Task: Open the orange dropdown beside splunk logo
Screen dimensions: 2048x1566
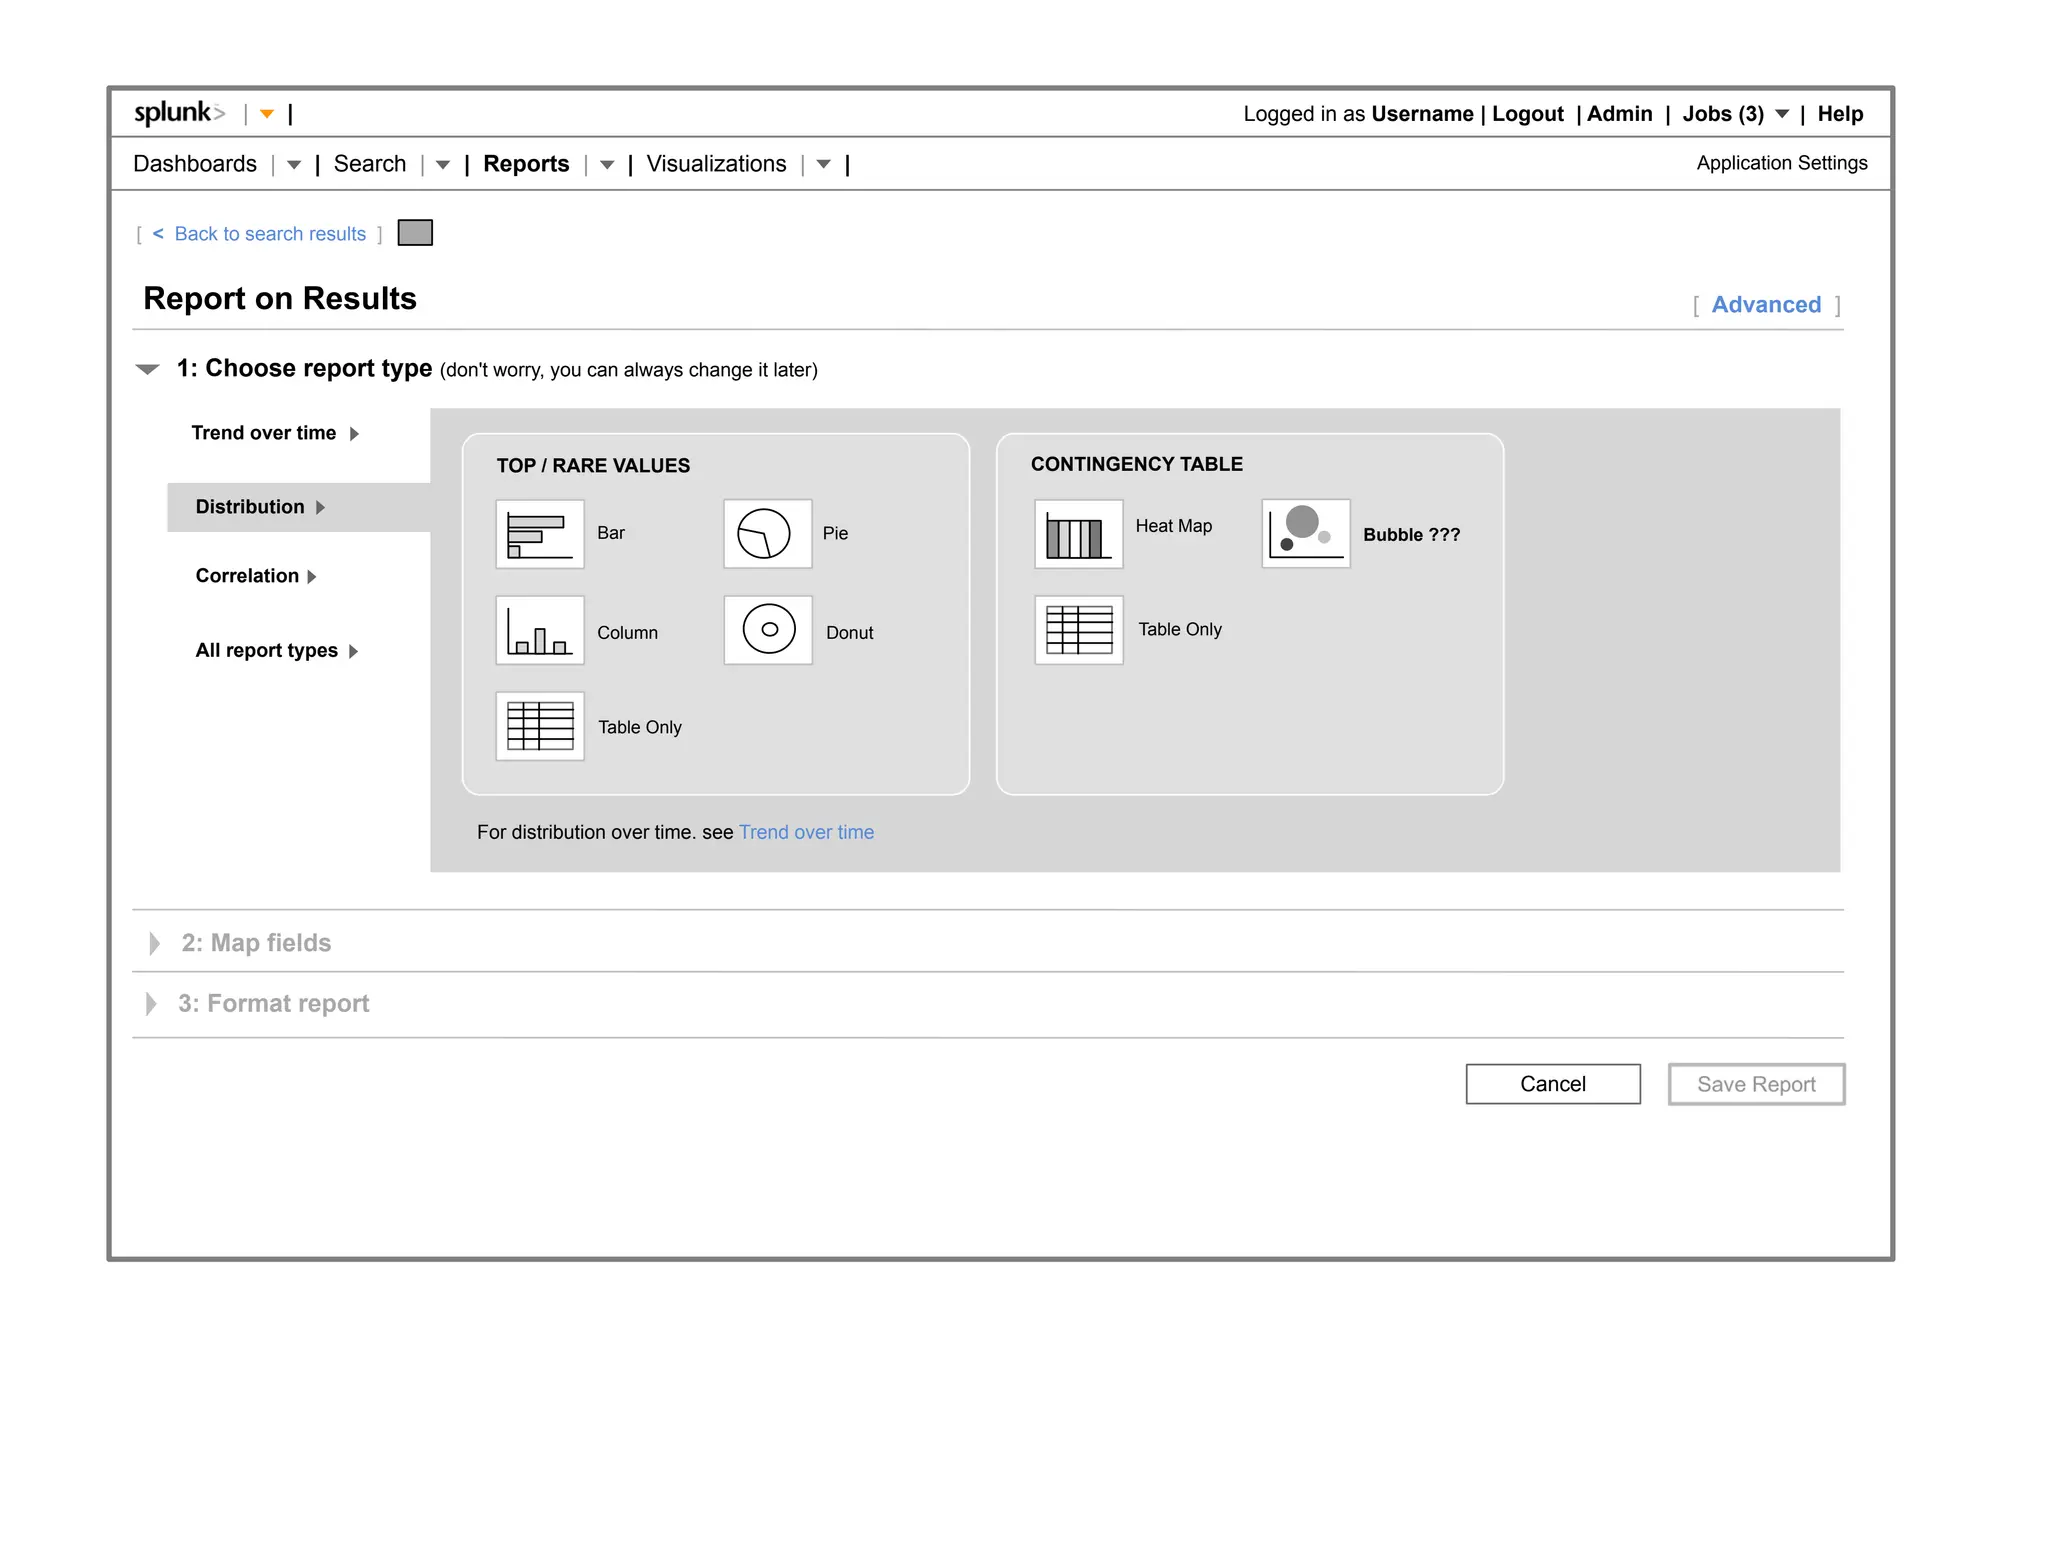Action: tap(267, 114)
